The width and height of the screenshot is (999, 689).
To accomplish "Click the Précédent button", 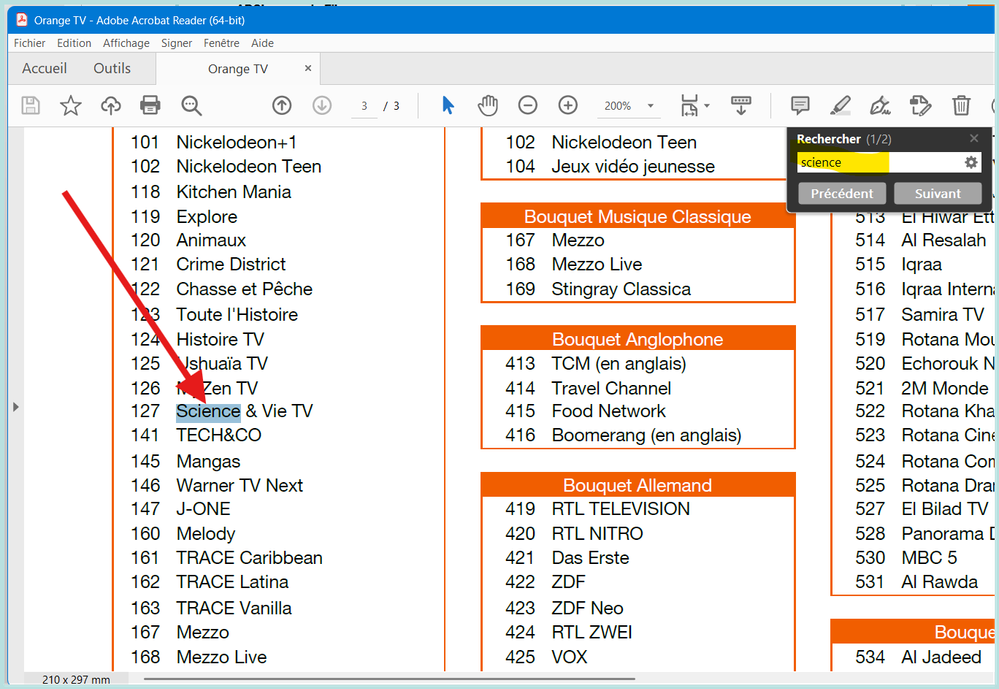I will (x=841, y=193).
